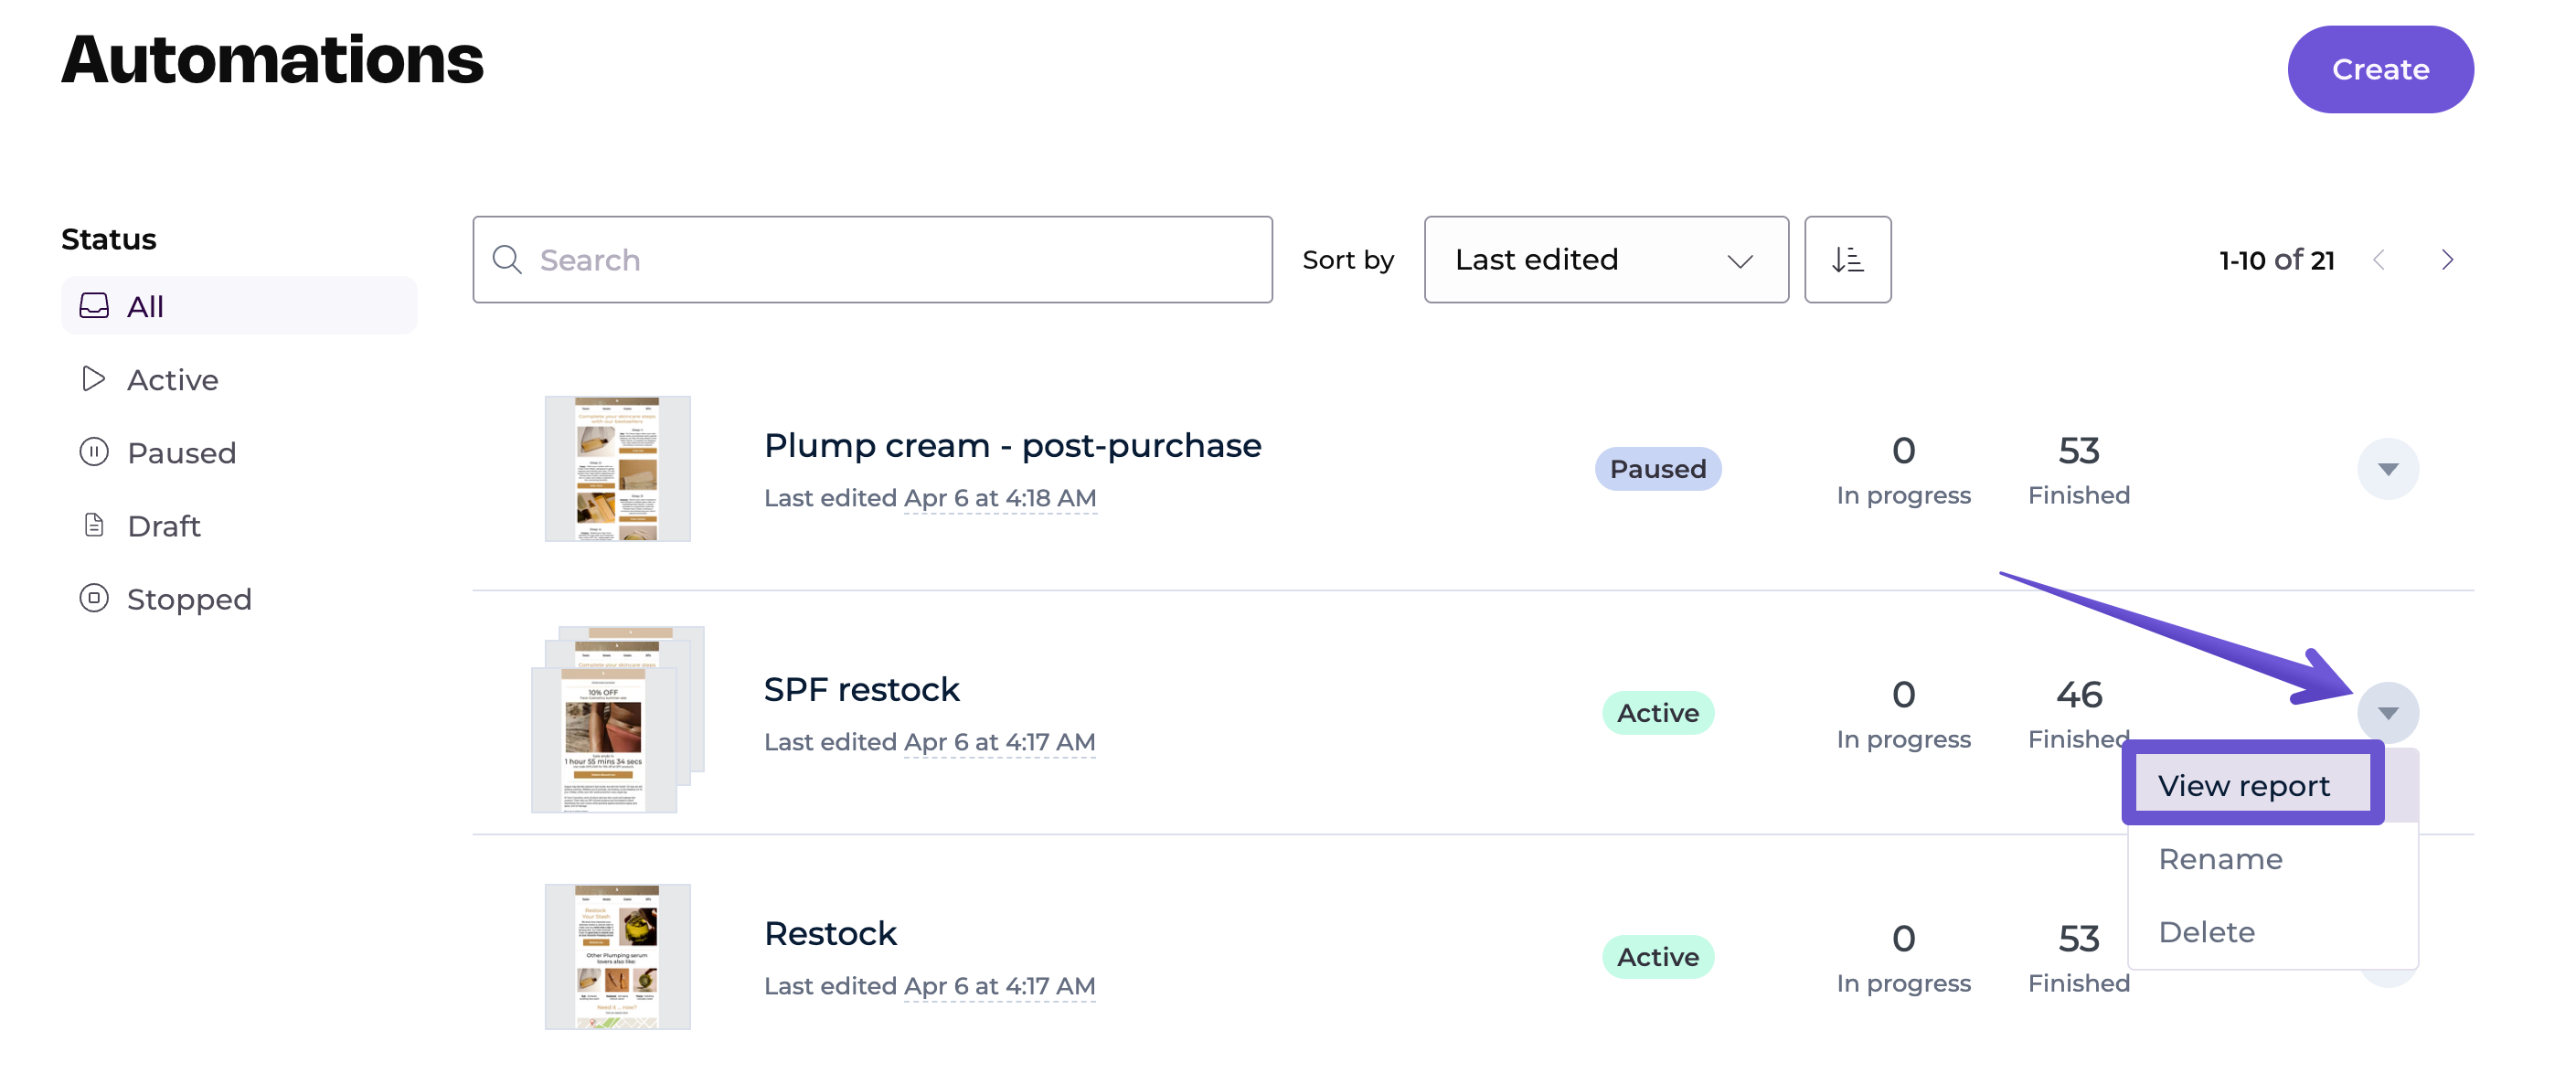Click the SPF restock email thumbnail
Image resolution: width=2576 pixels, height=1073 pixels.
615,720
